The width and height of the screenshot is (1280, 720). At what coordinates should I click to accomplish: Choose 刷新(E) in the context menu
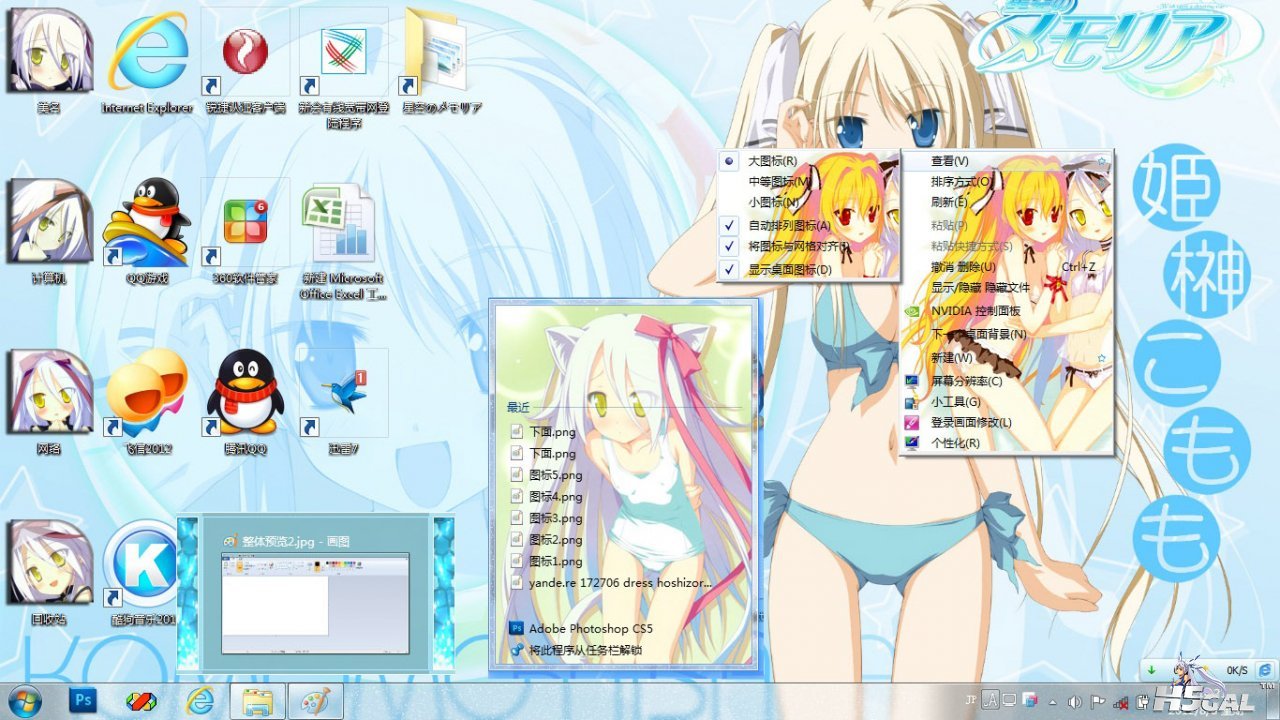tap(1006, 202)
